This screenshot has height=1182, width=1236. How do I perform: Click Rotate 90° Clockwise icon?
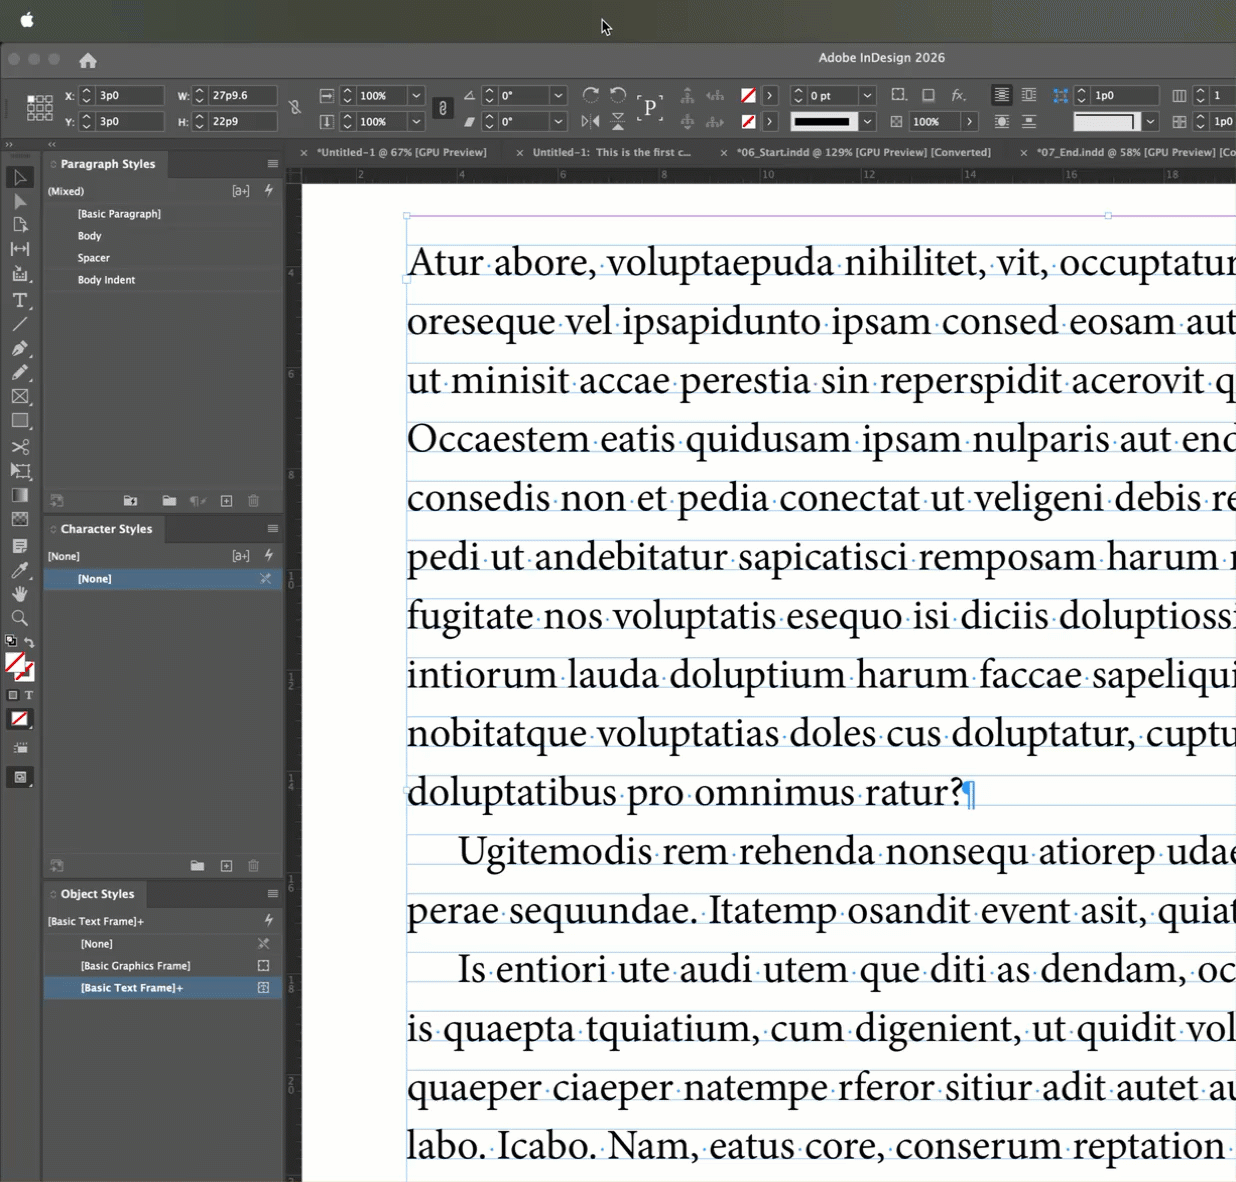click(x=591, y=95)
